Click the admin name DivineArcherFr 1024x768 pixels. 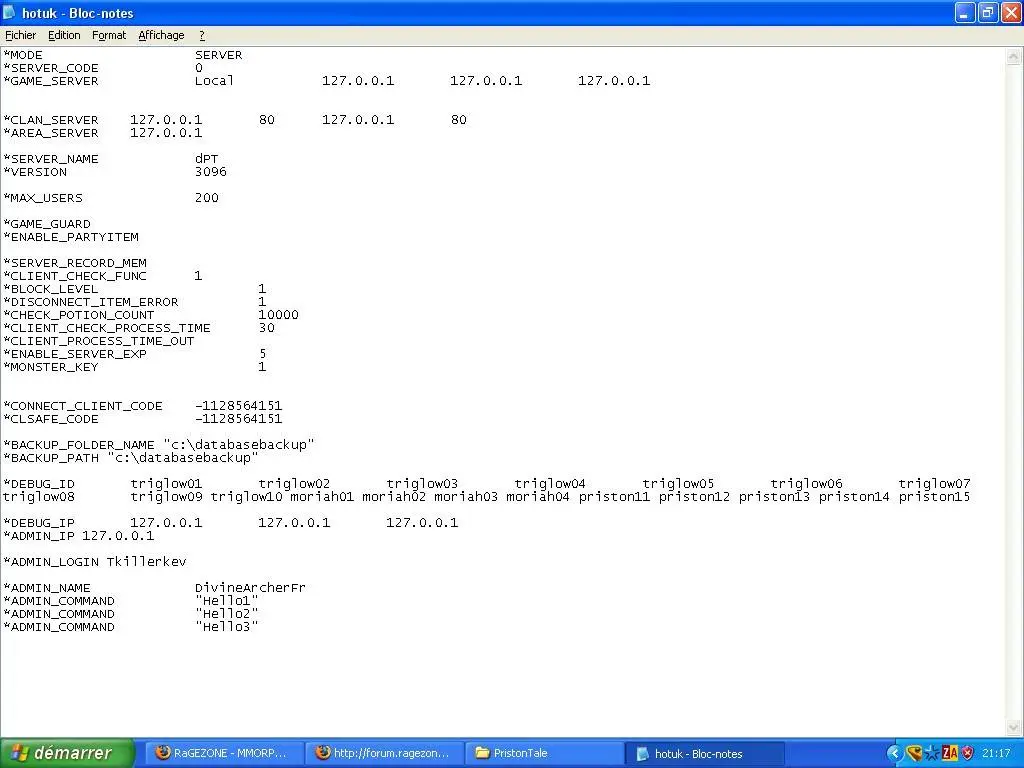pos(250,588)
